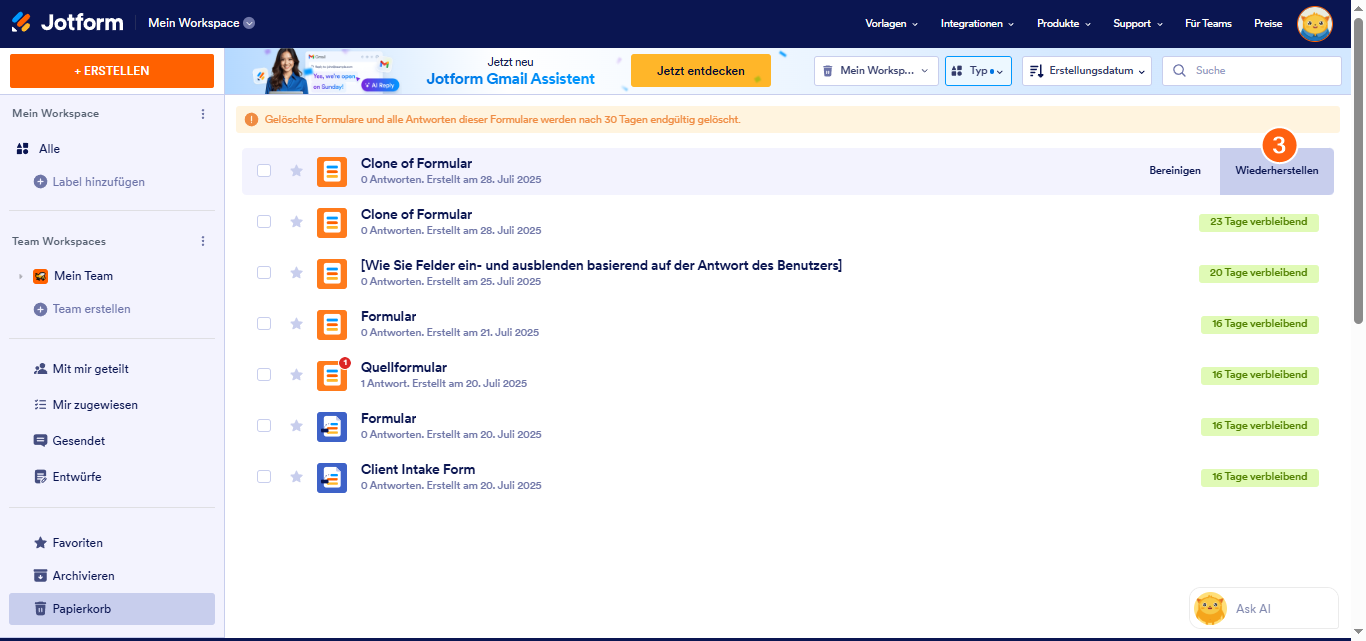Check the Quellformular checkbox
The height and width of the screenshot is (641, 1366).
[264, 375]
